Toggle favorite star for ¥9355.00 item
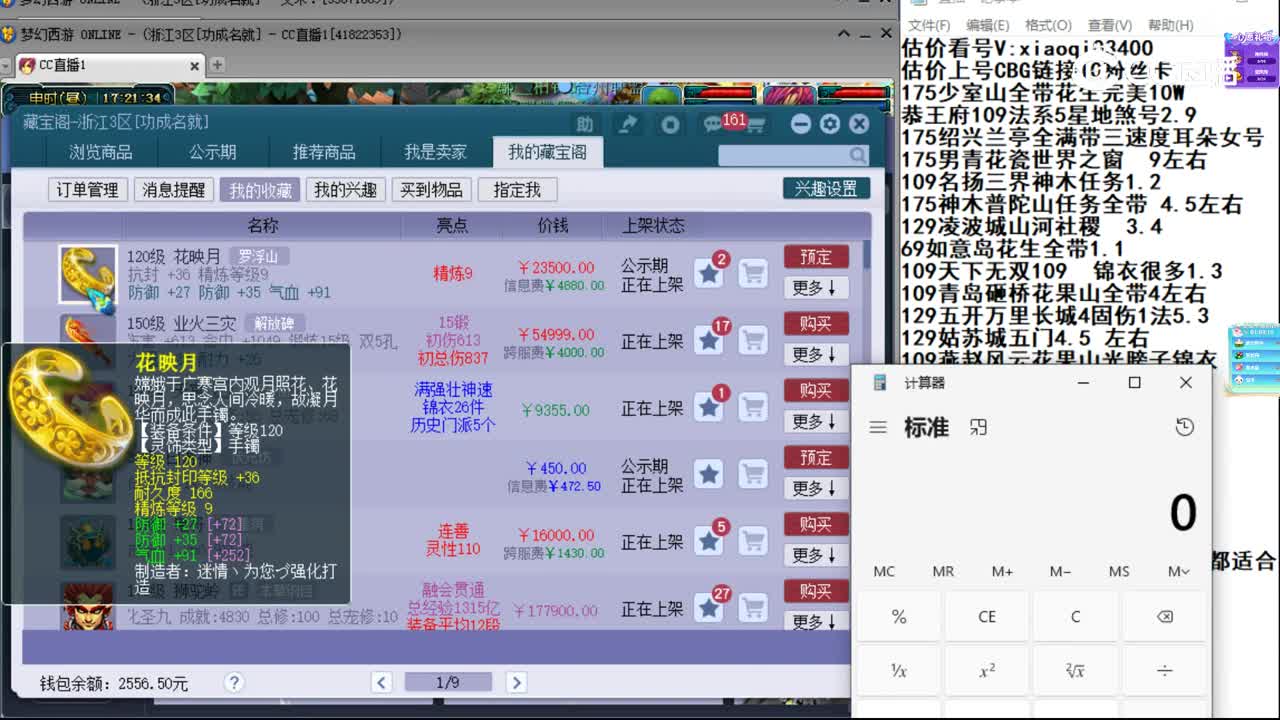1280x720 pixels. (709, 407)
